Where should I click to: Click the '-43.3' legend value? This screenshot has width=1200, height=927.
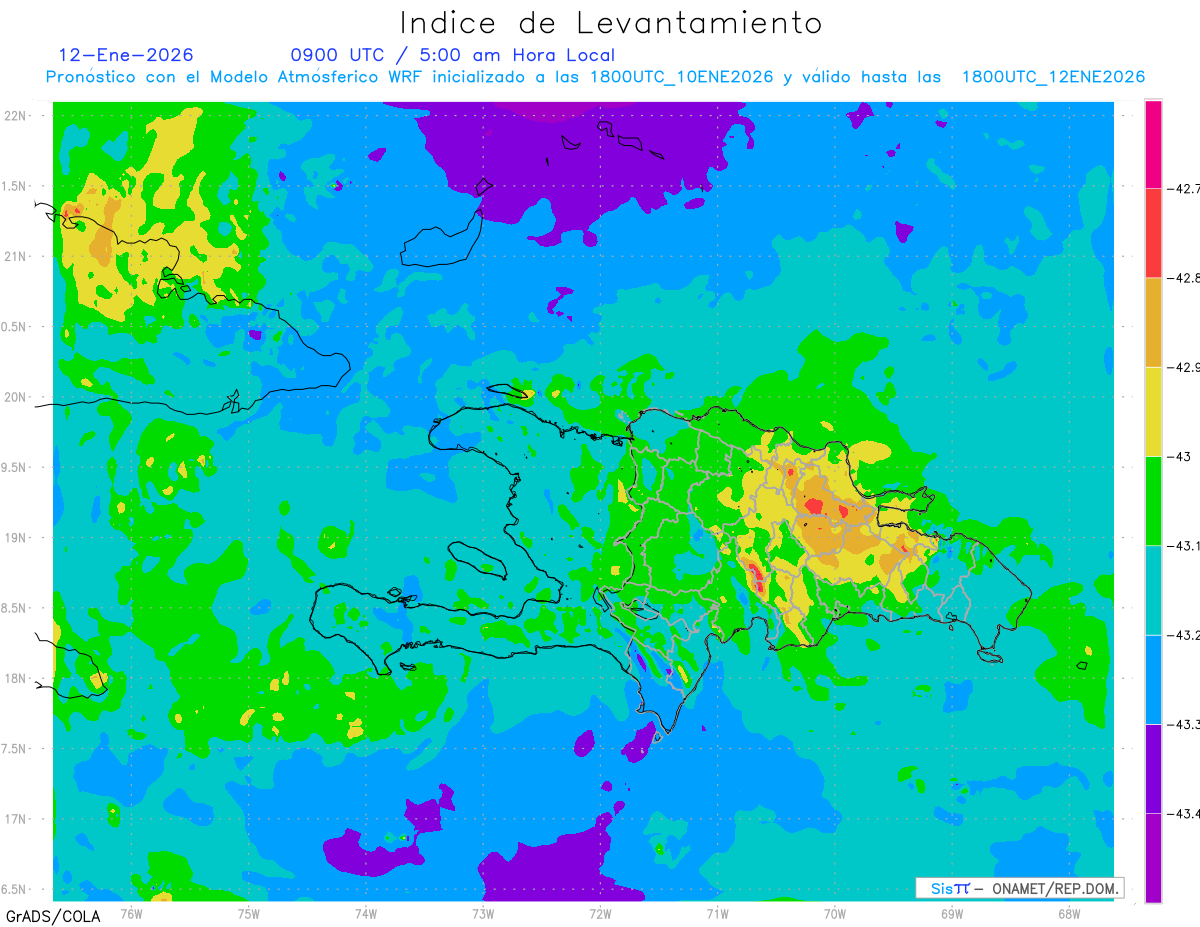pyautogui.click(x=1183, y=724)
